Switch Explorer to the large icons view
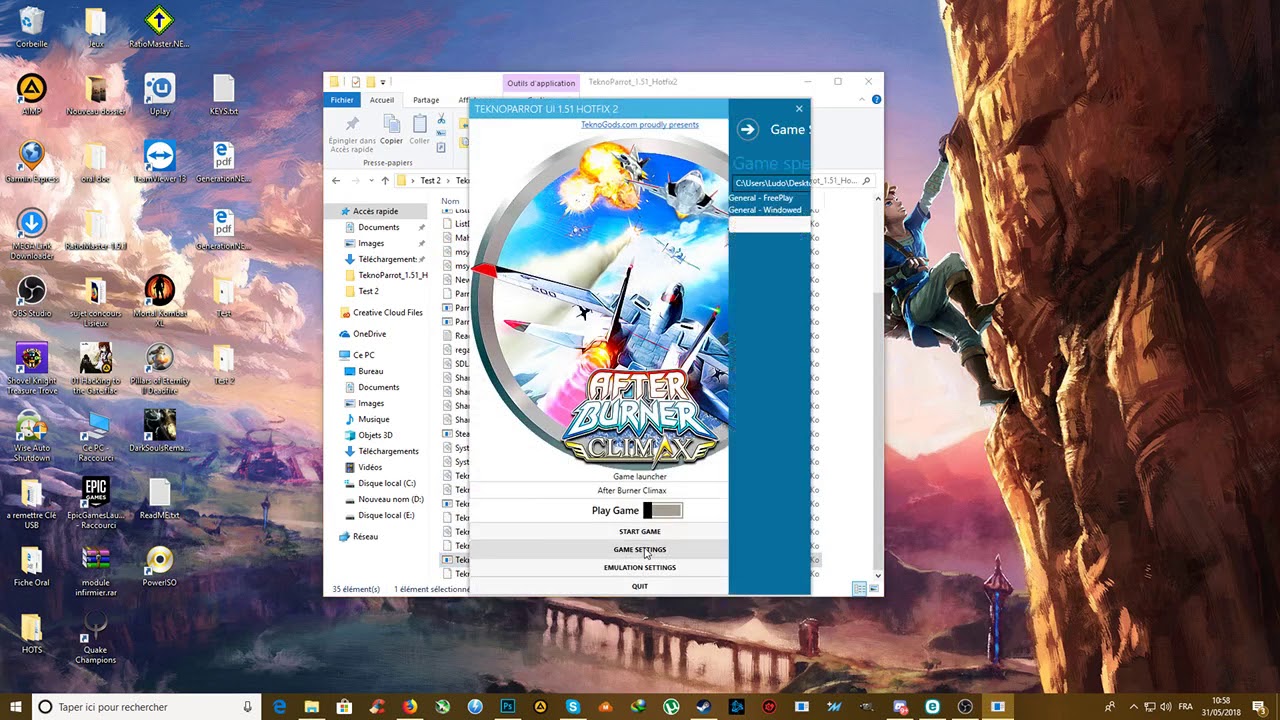This screenshot has width=1280, height=720. [x=873, y=589]
